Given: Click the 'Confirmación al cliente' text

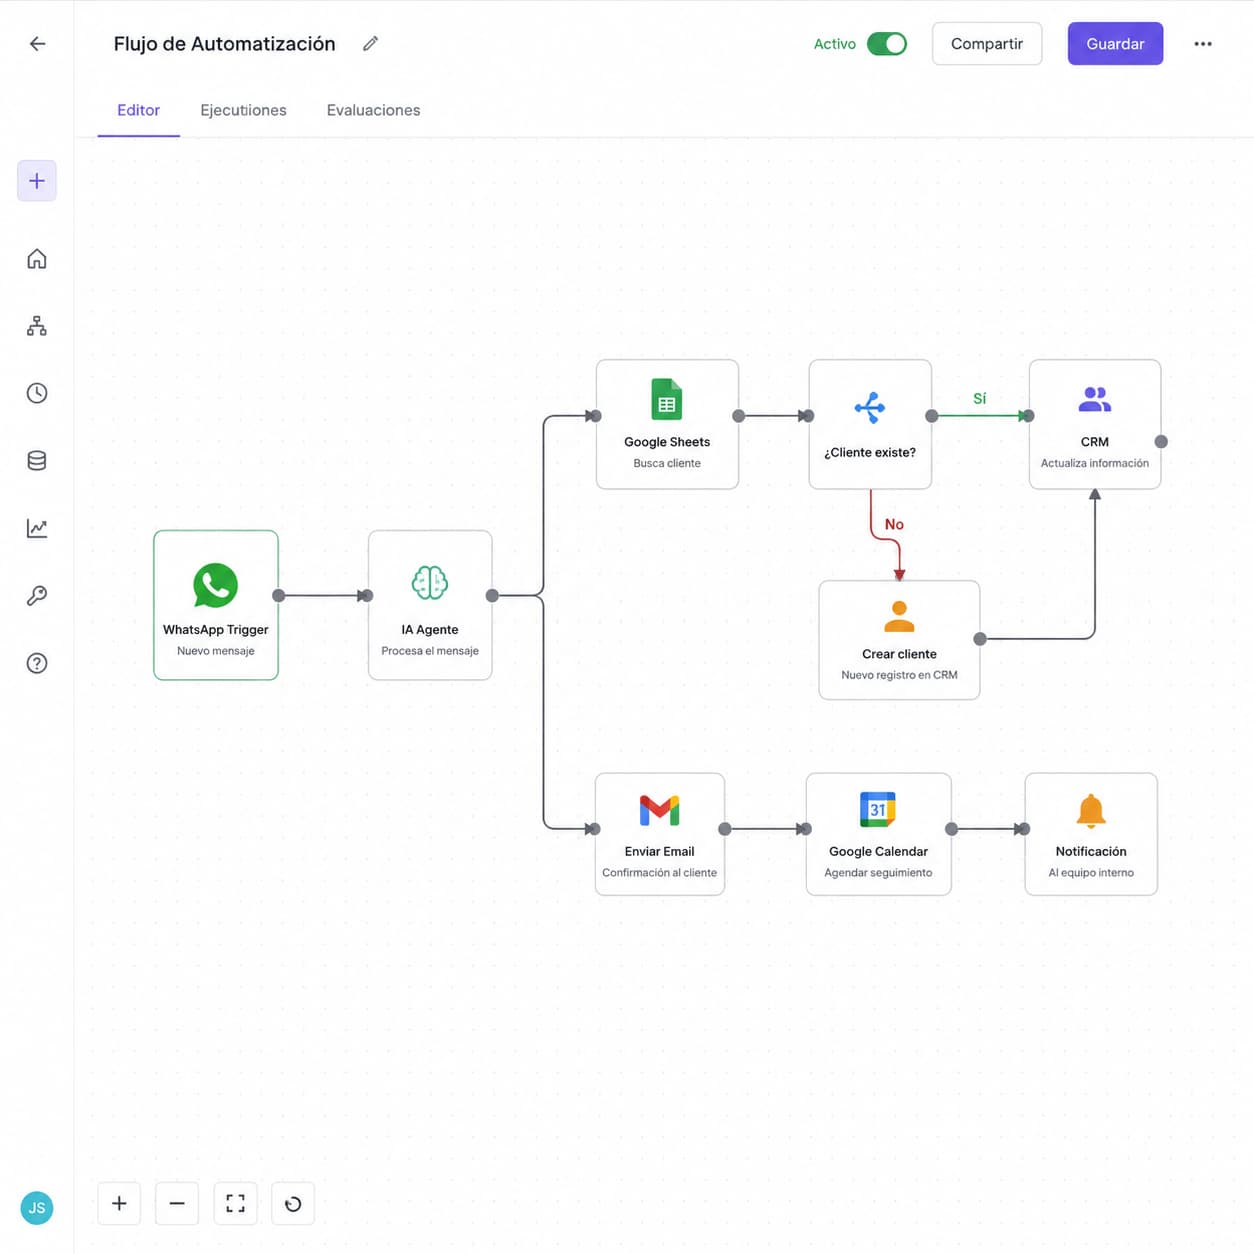Looking at the screenshot, I should (660, 873).
